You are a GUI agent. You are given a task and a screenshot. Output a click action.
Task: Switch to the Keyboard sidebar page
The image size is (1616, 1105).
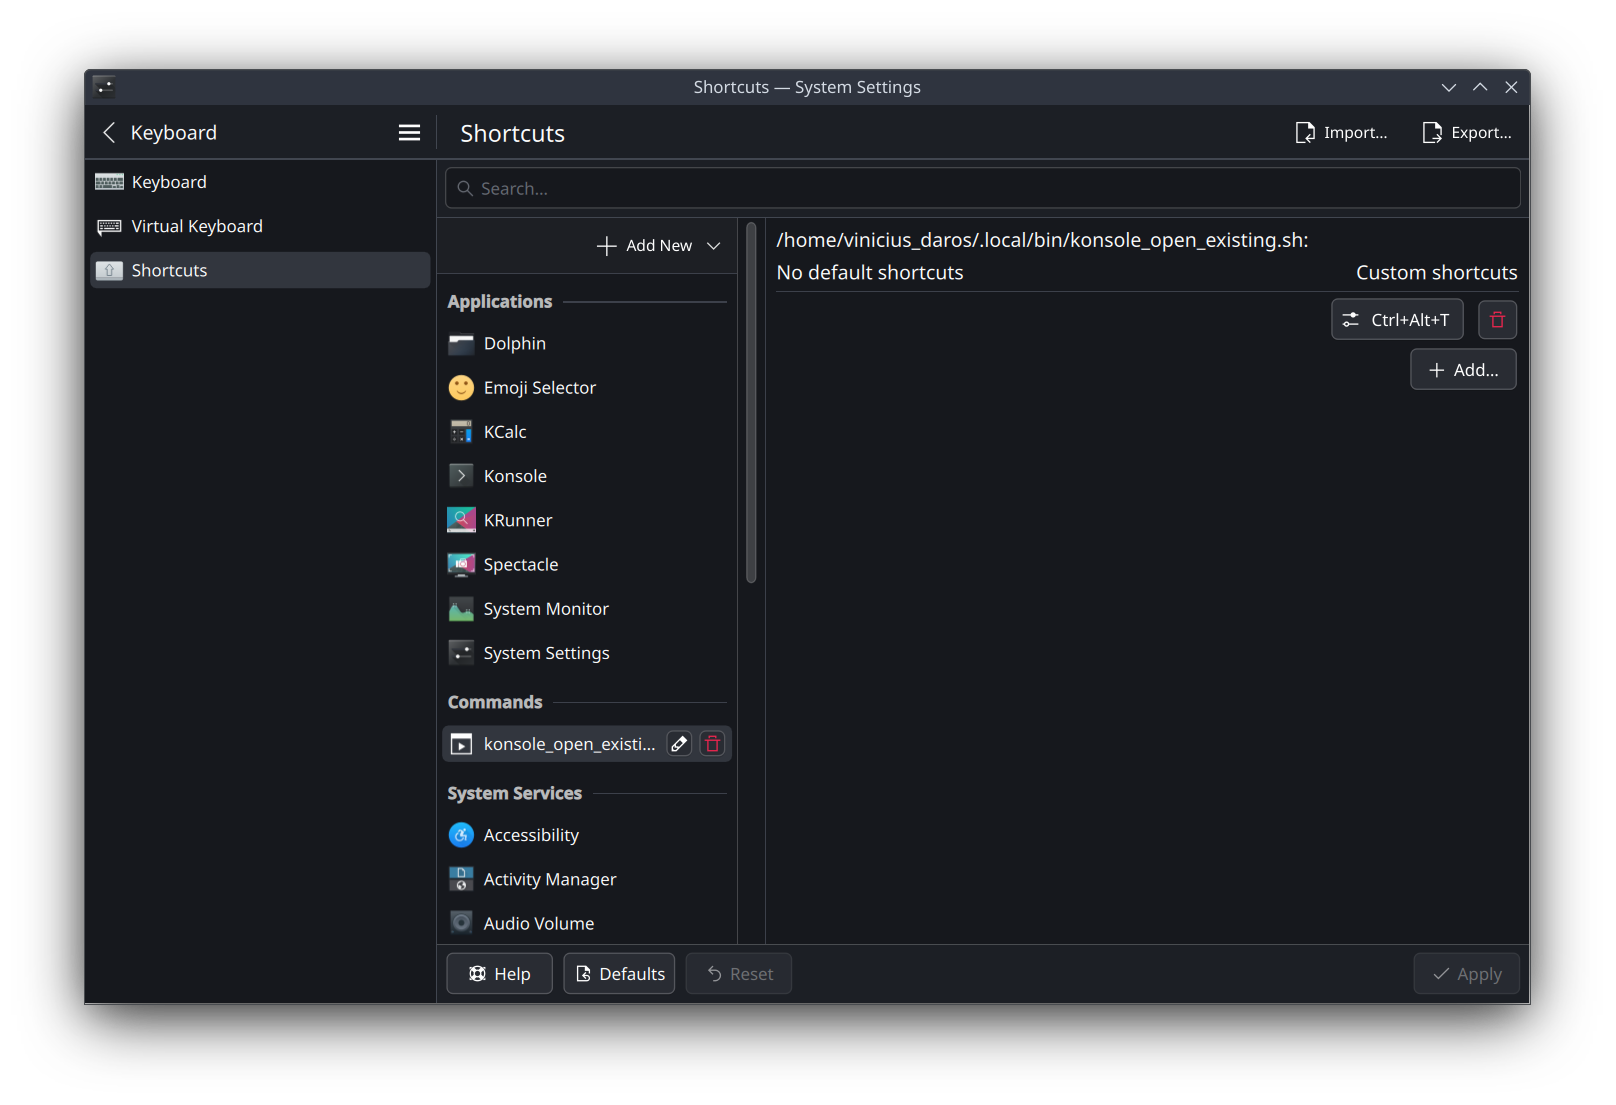point(169,182)
